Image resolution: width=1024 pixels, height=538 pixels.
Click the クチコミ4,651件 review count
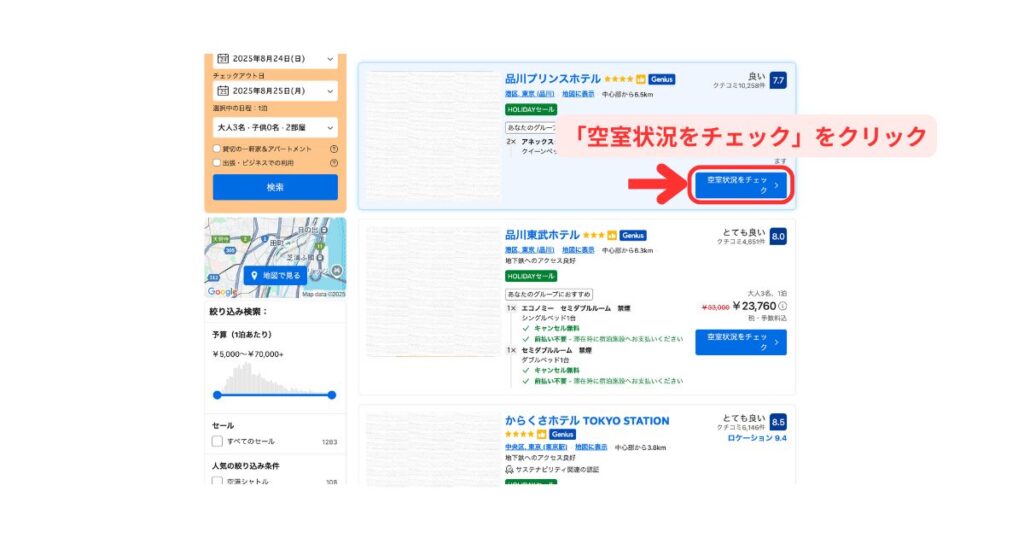click(741, 242)
